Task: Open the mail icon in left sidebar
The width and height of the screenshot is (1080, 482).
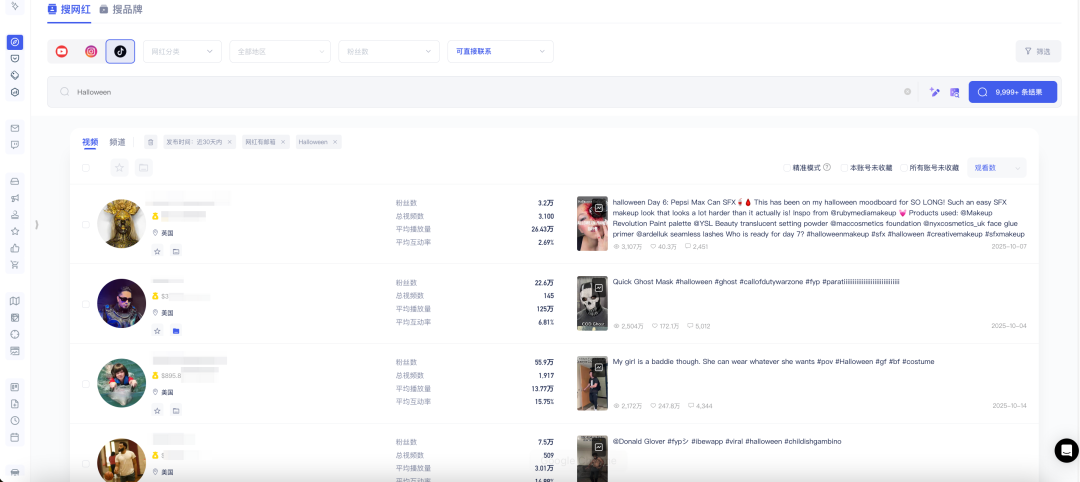Action: (15, 128)
